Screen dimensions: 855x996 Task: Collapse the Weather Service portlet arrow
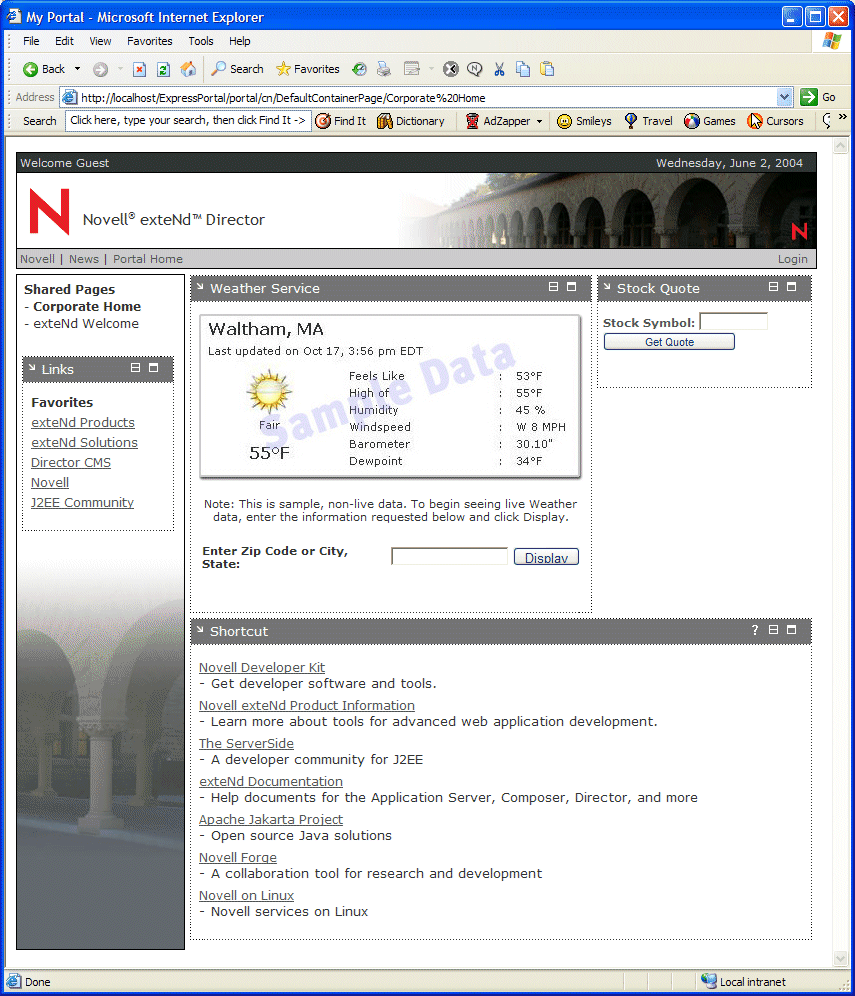click(200, 287)
